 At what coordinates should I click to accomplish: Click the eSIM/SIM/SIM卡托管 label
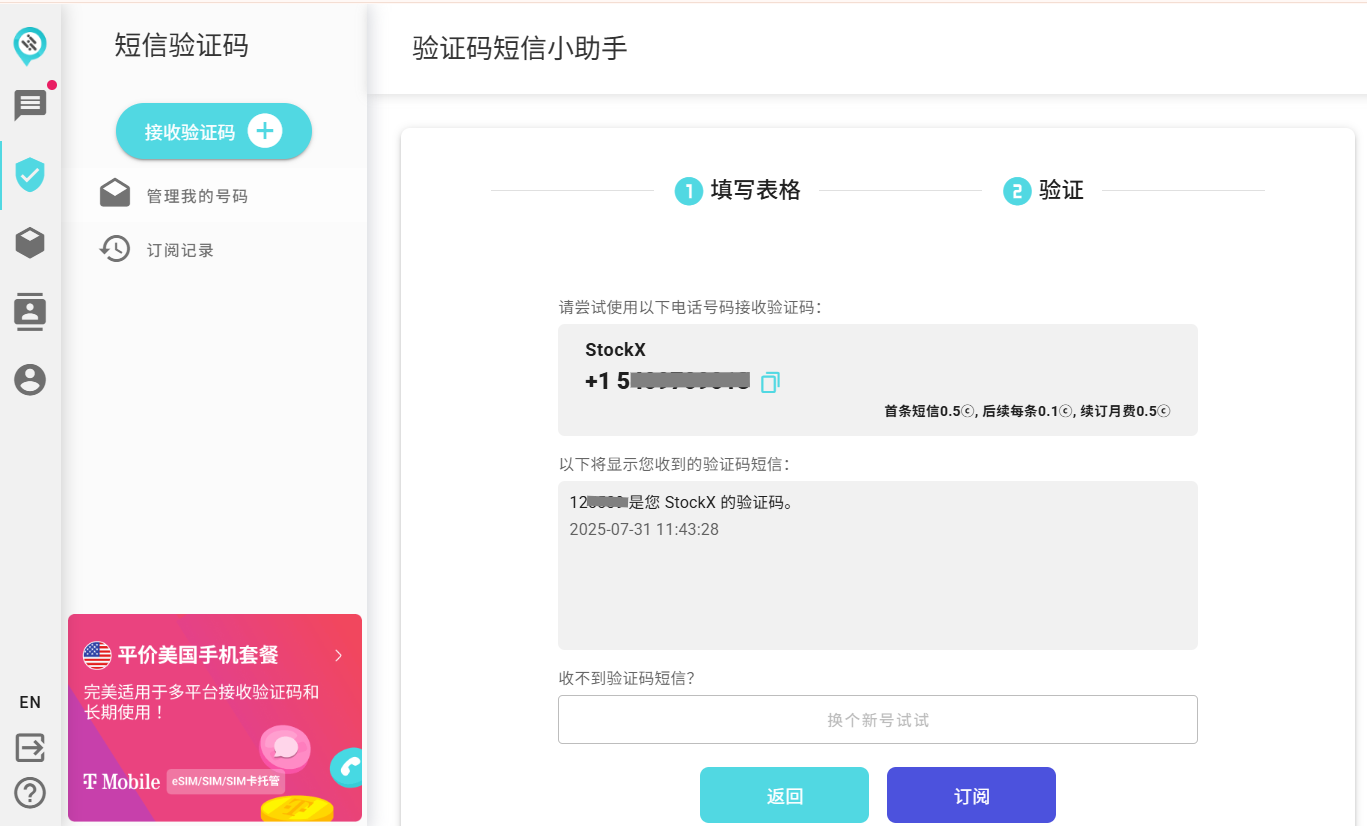(x=225, y=781)
